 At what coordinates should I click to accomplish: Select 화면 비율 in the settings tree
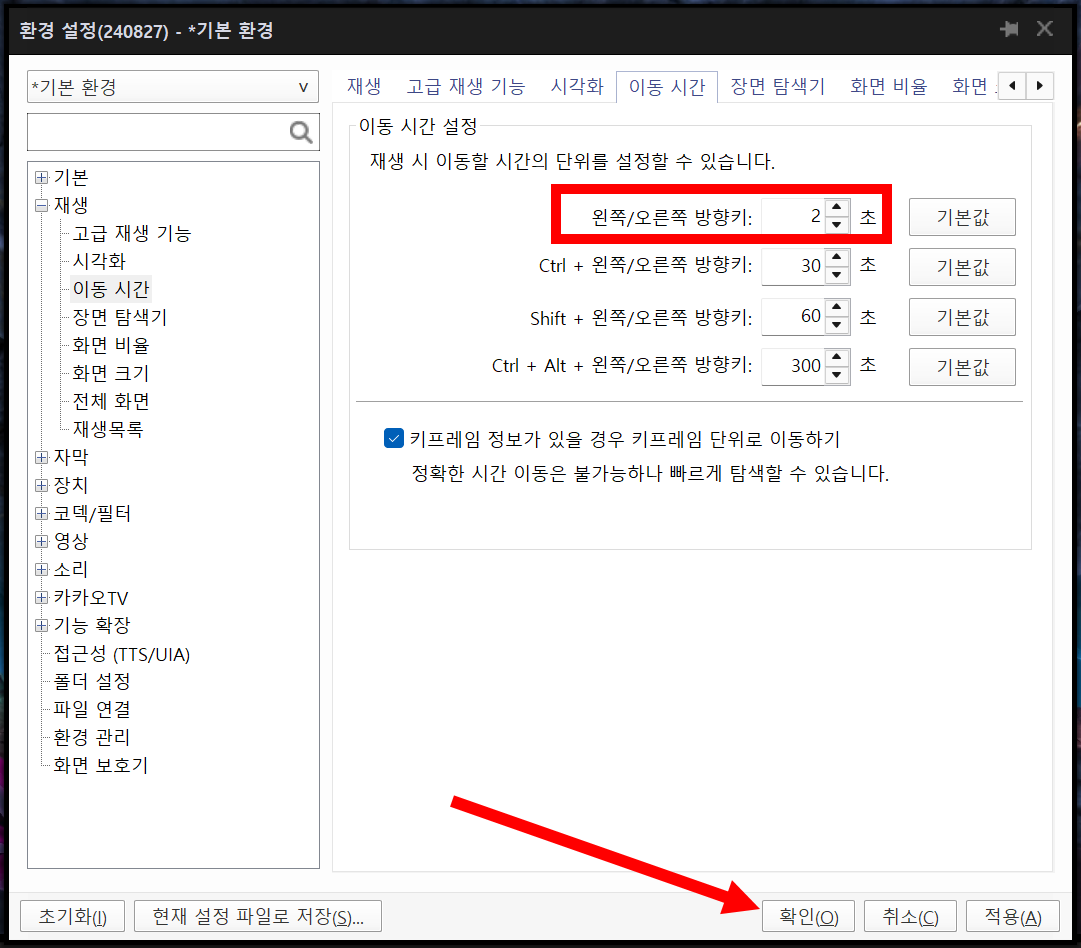[x=111, y=345]
